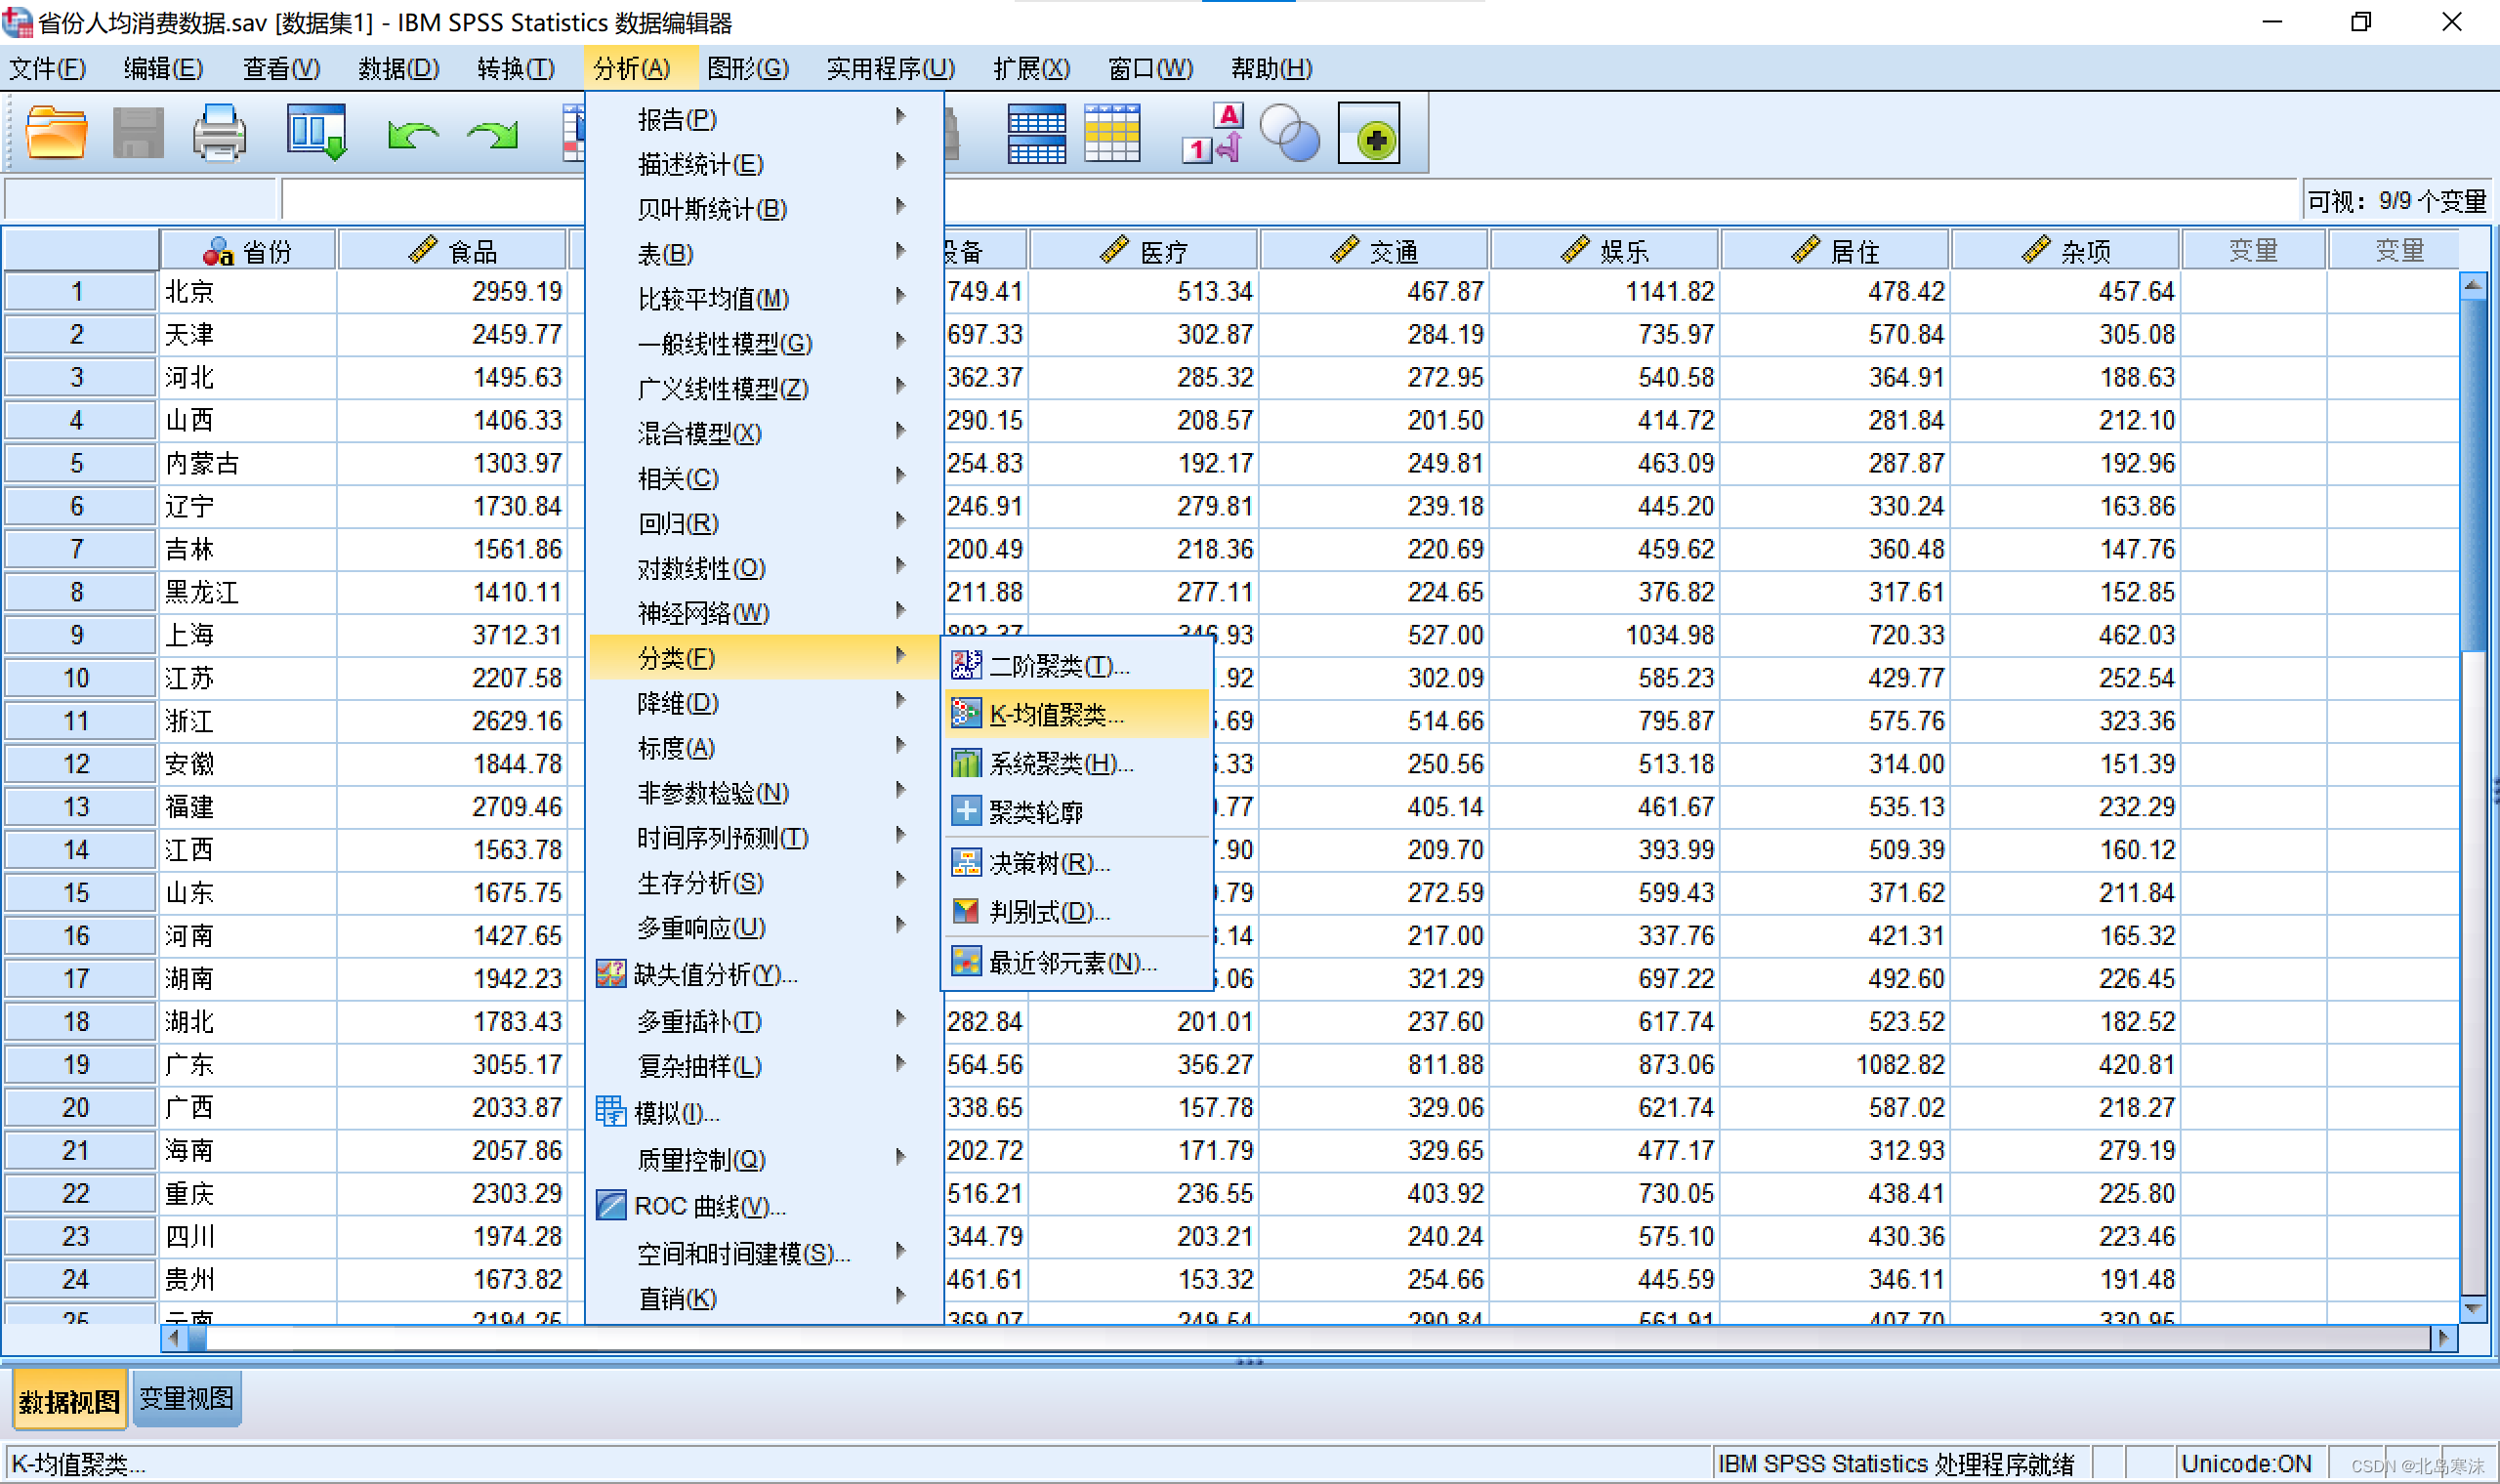Click the Open data file folder icon

click(56, 133)
